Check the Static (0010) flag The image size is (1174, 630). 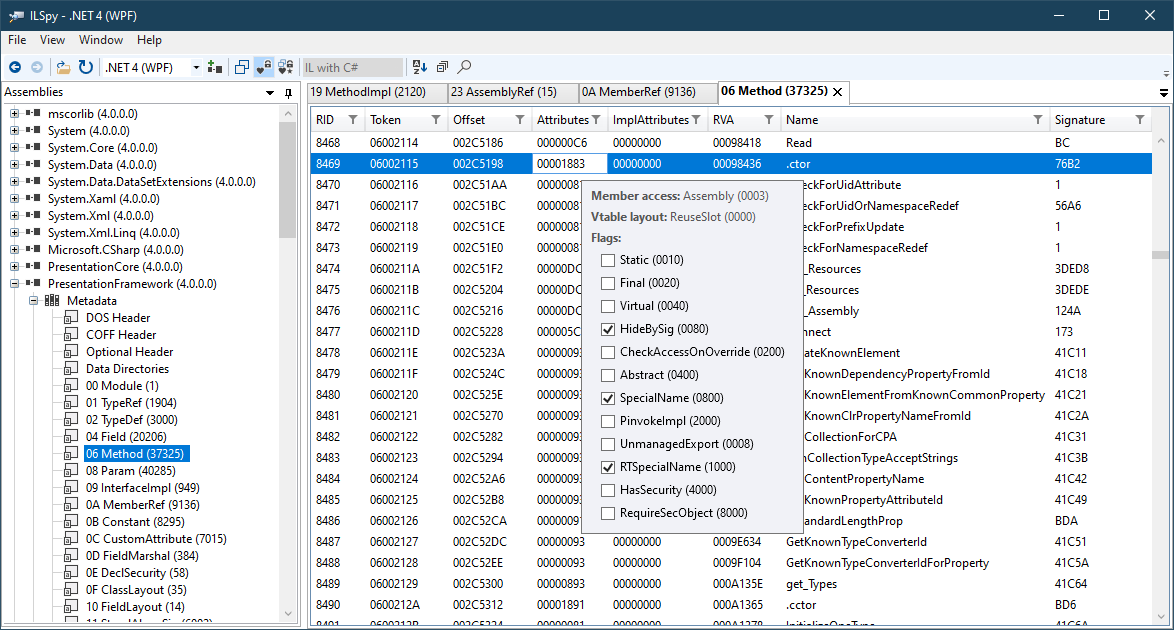608,260
